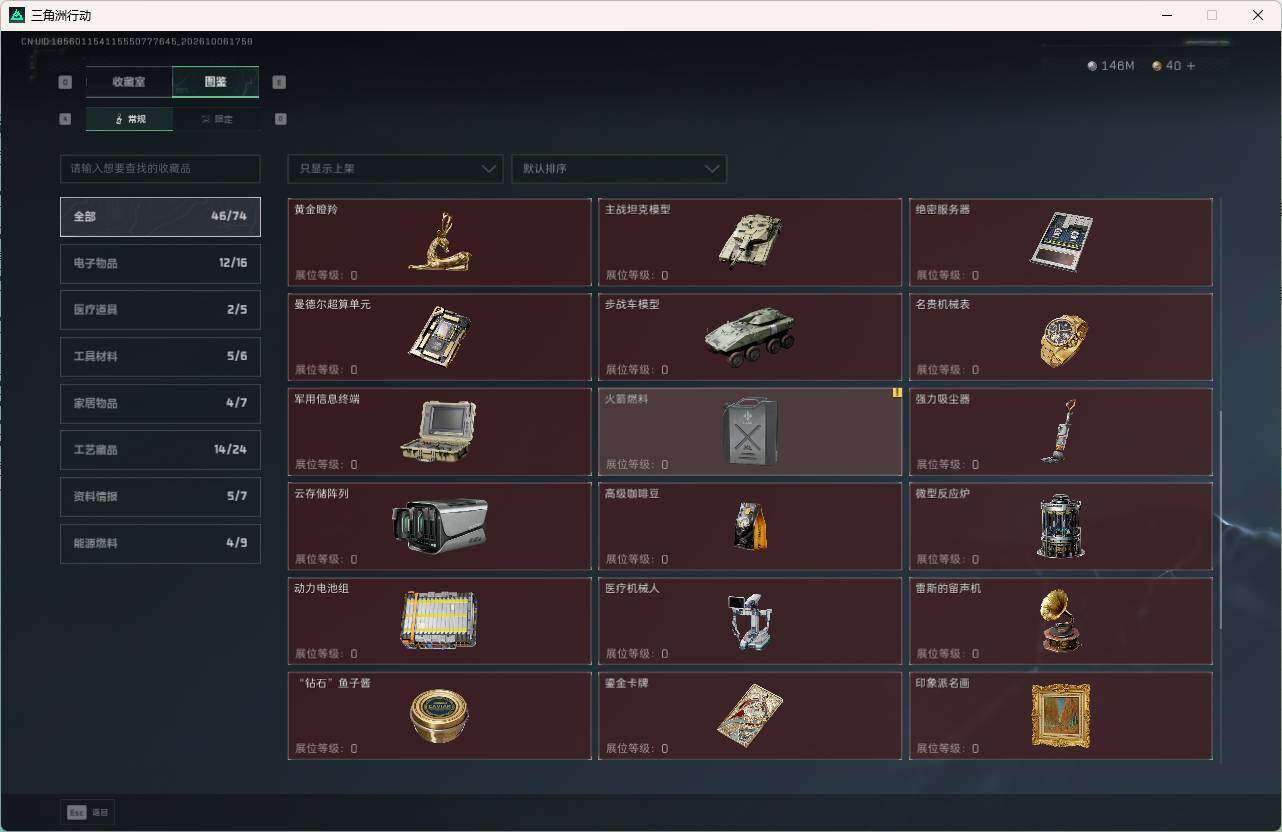
Task: Filter by 医疗道具 category
Action: click(x=160, y=310)
